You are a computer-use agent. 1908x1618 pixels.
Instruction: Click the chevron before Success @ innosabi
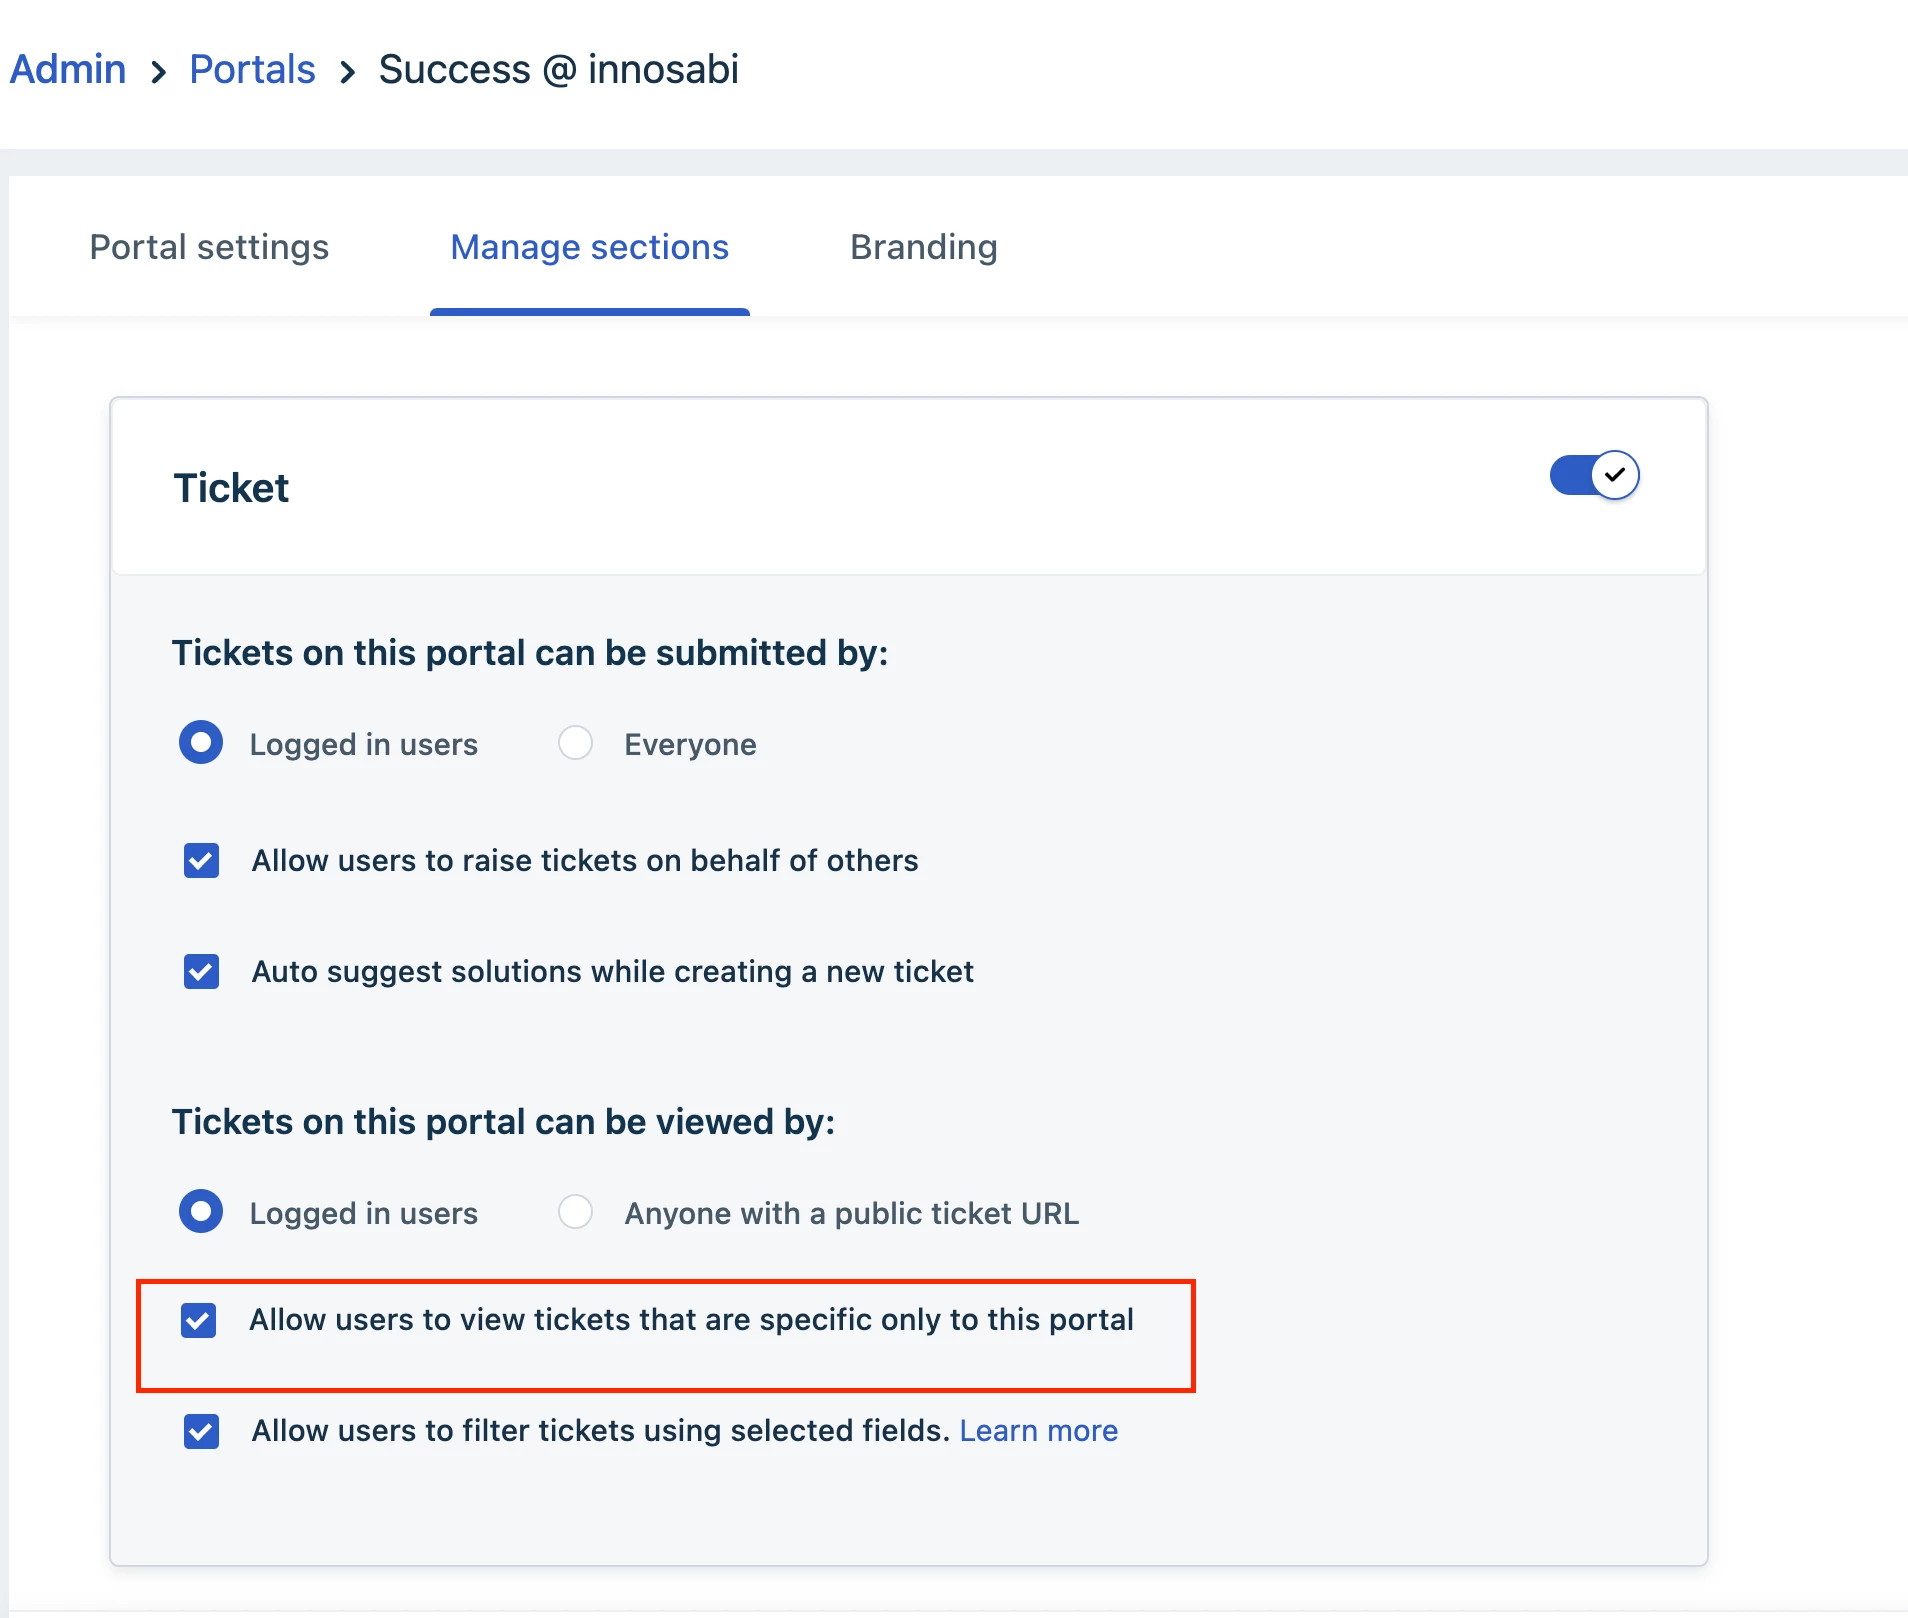[347, 72]
